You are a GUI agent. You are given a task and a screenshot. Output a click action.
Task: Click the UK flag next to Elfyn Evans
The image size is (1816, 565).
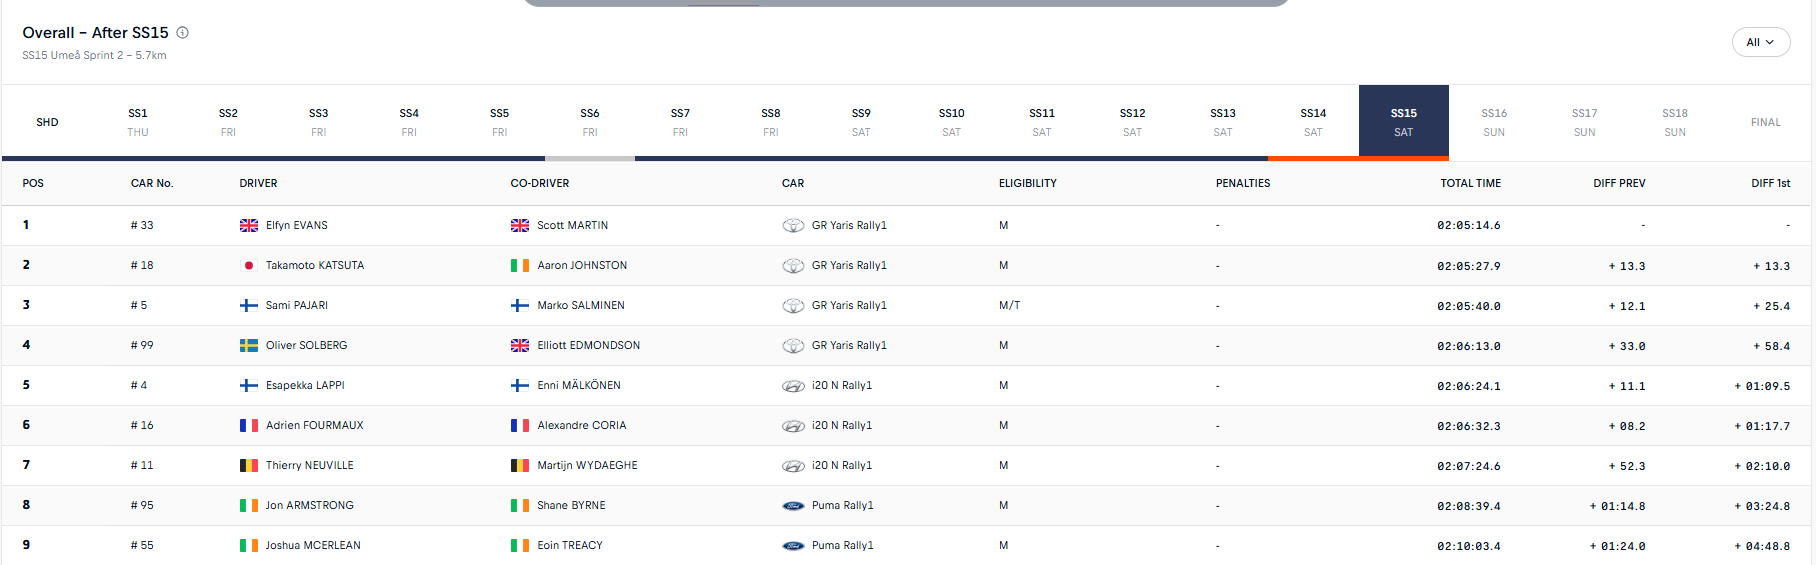249,226
